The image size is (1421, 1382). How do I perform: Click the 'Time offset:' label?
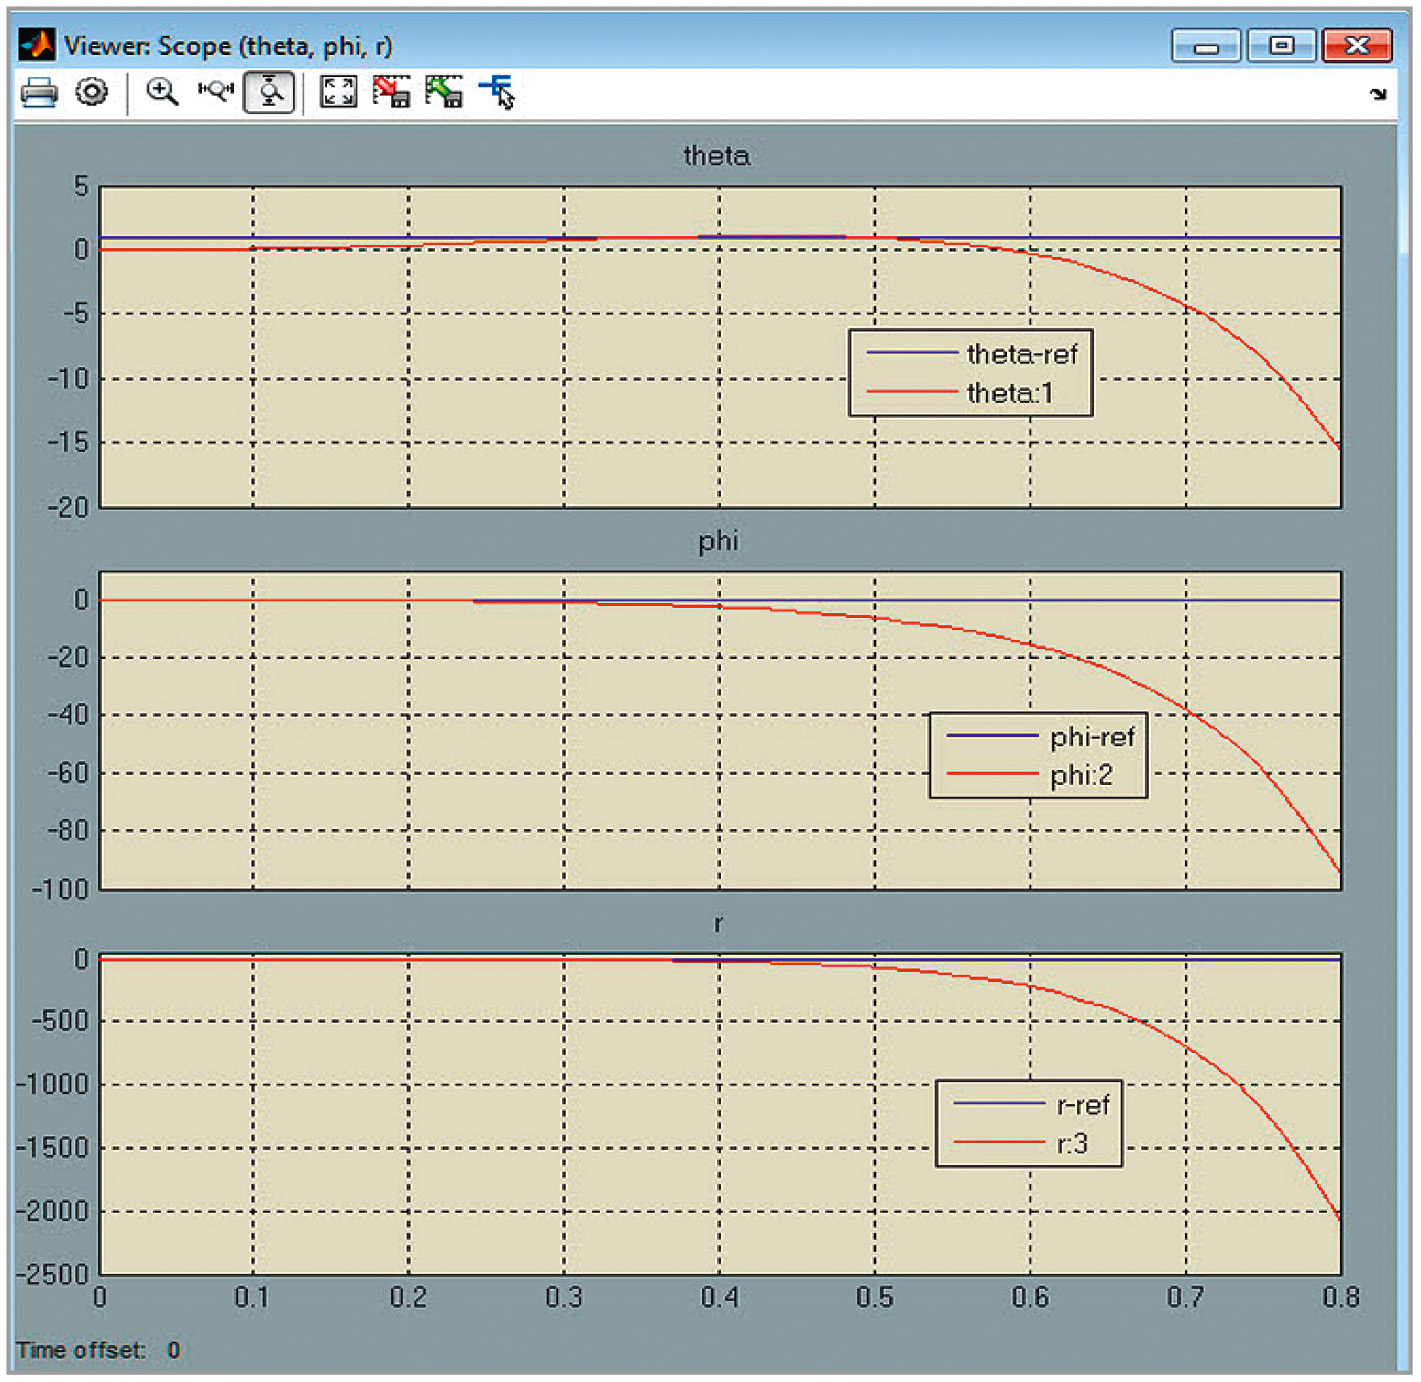pos(81,1351)
